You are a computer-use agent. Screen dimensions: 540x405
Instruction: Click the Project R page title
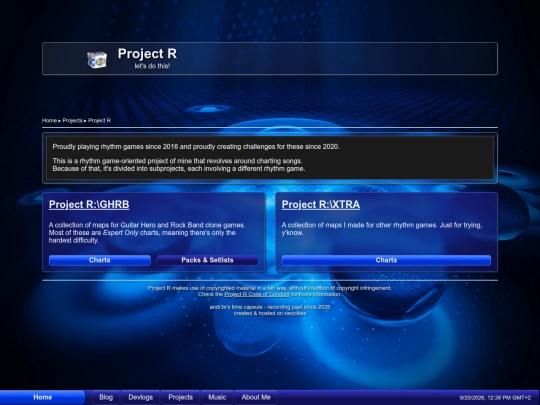click(x=147, y=54)
